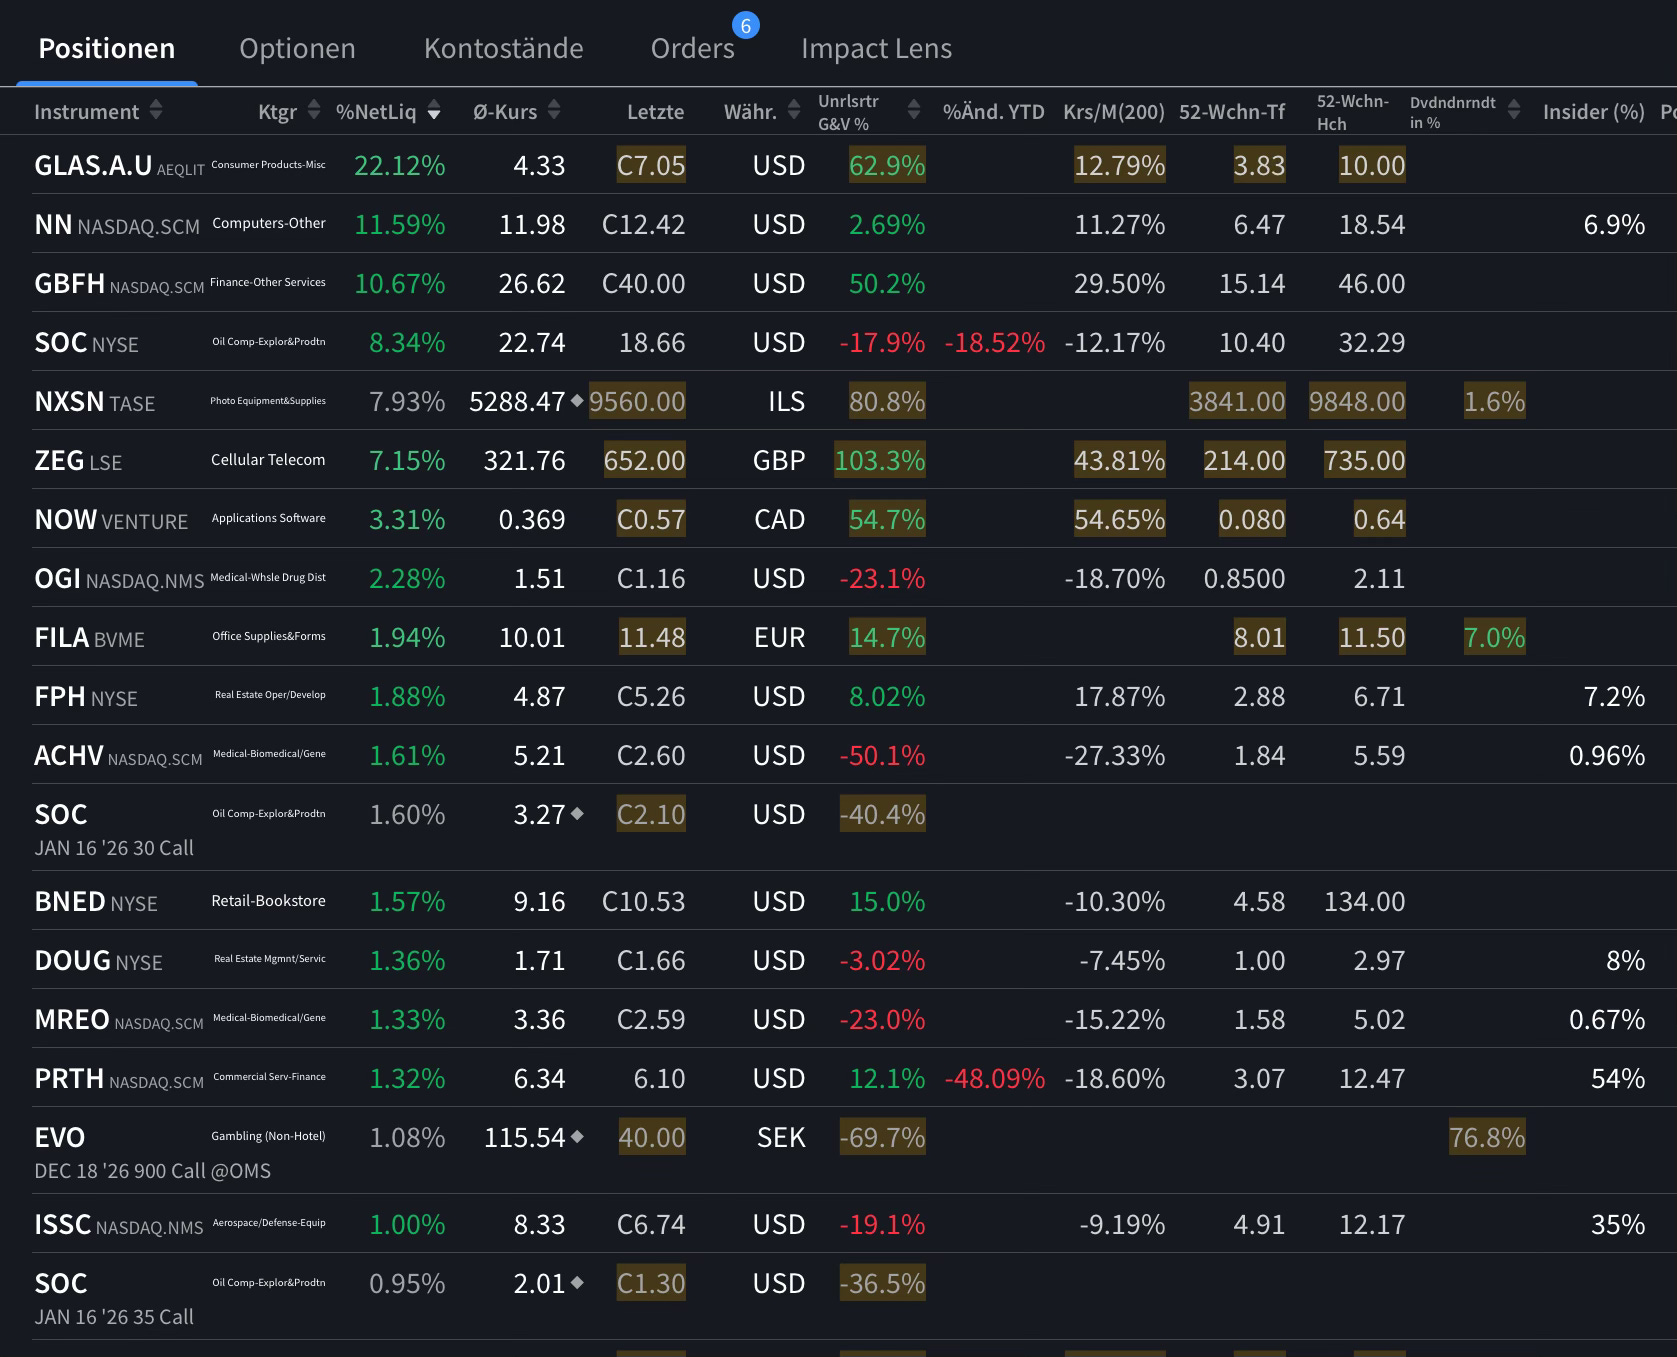
Task: Sort by Währ. column arrows
Action: pyautogui.click(x=794, y=110)
